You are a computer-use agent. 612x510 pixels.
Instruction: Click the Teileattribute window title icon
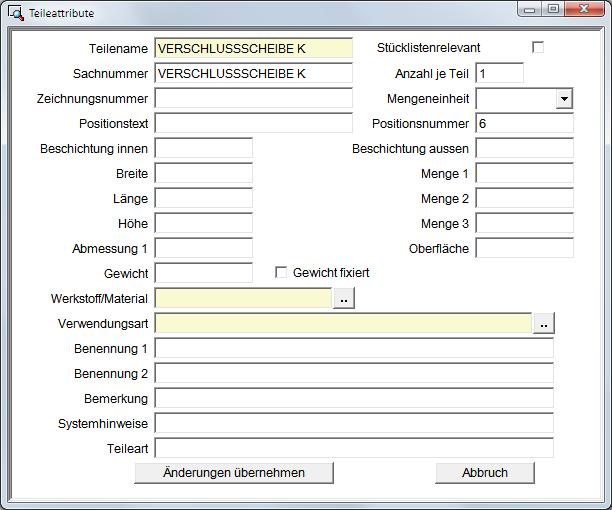(16, 11)
